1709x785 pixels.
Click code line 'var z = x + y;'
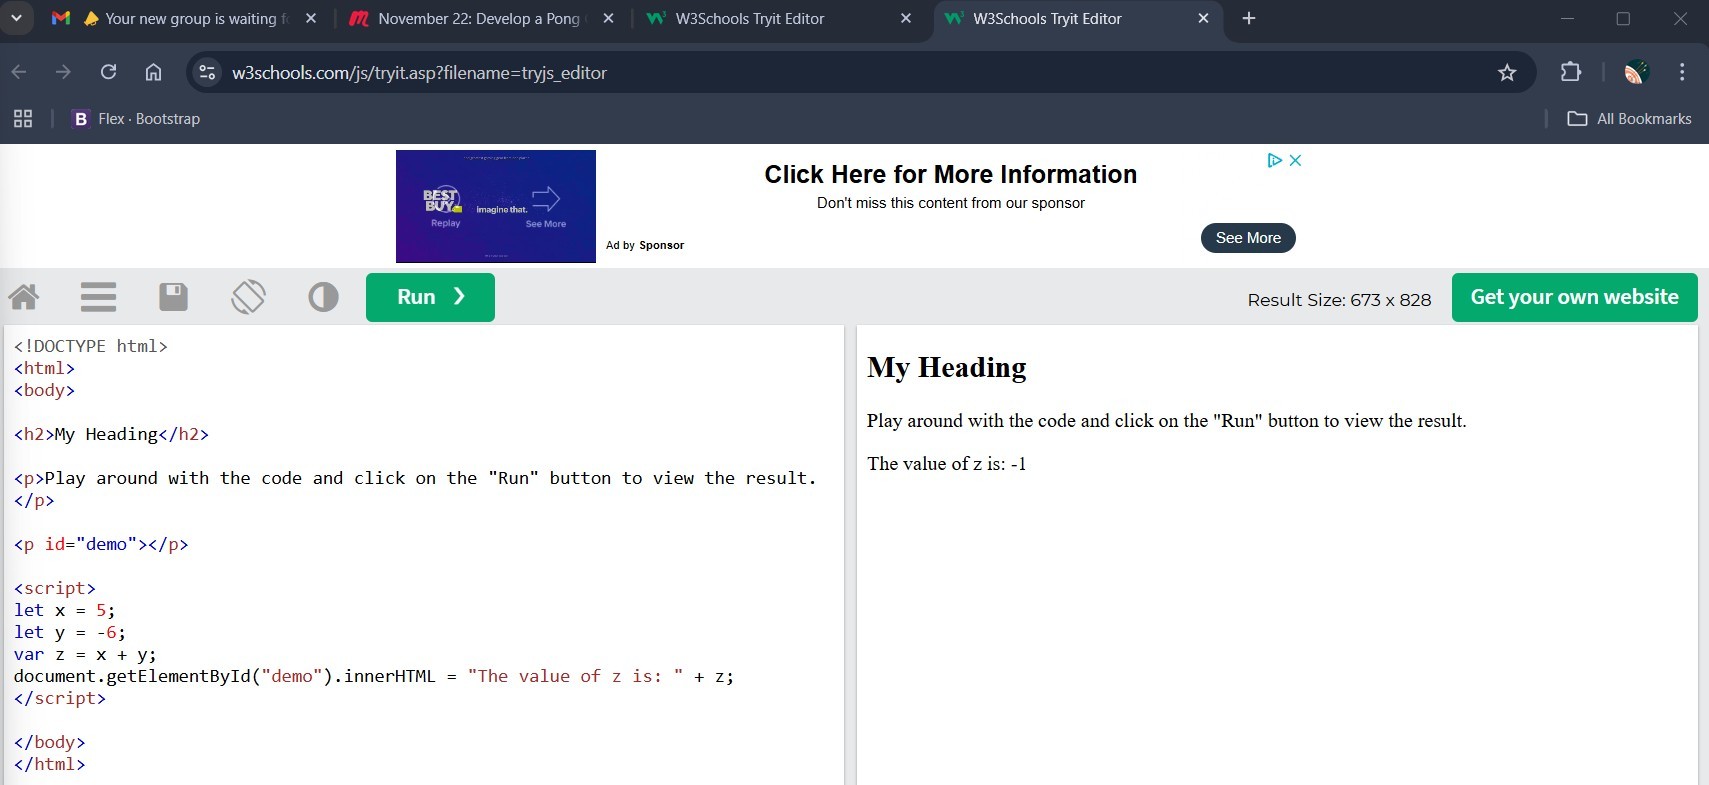point(85,654)
